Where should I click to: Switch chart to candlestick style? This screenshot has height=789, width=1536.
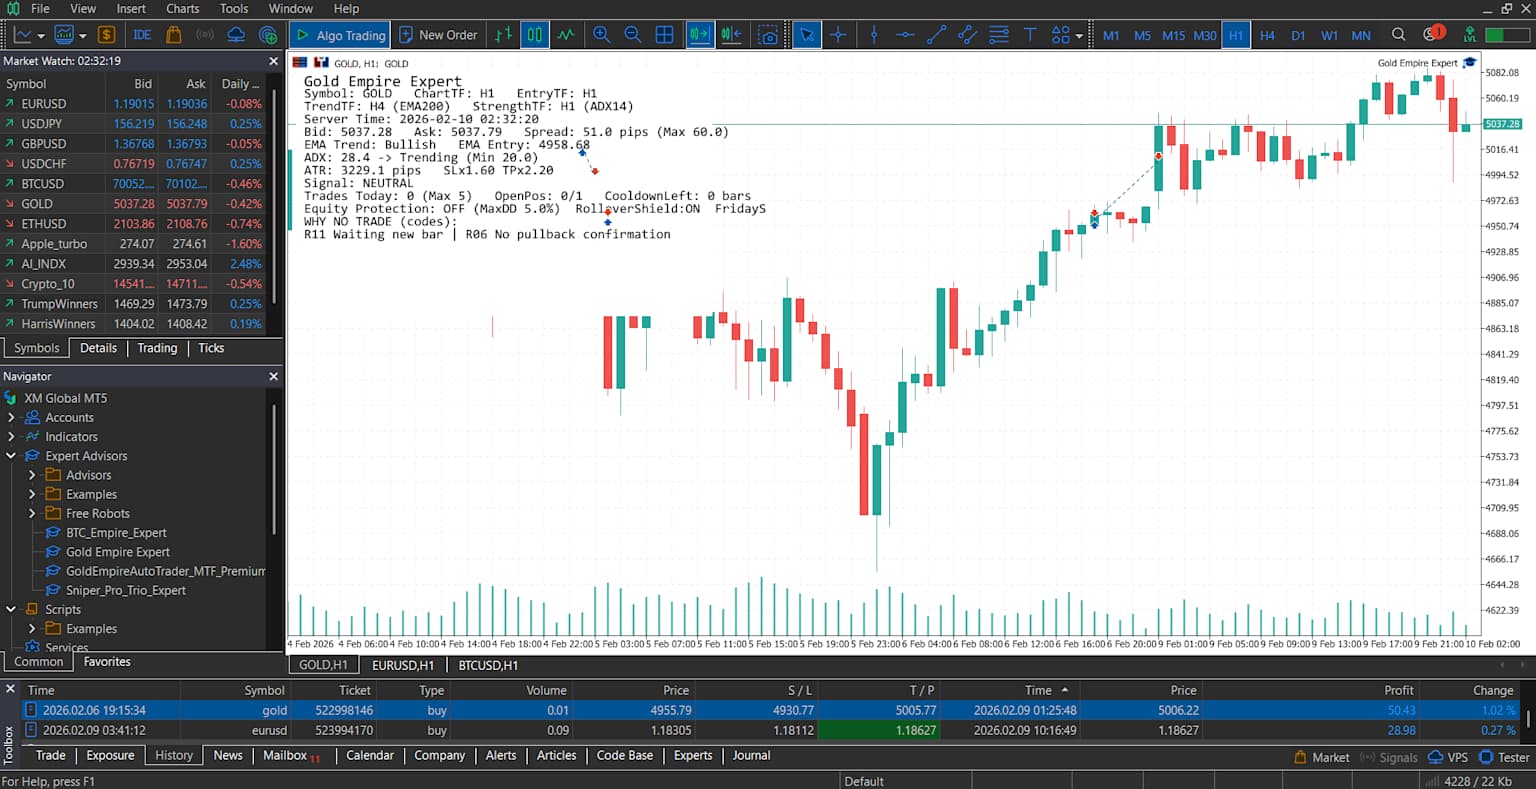(x=534, y=34)
